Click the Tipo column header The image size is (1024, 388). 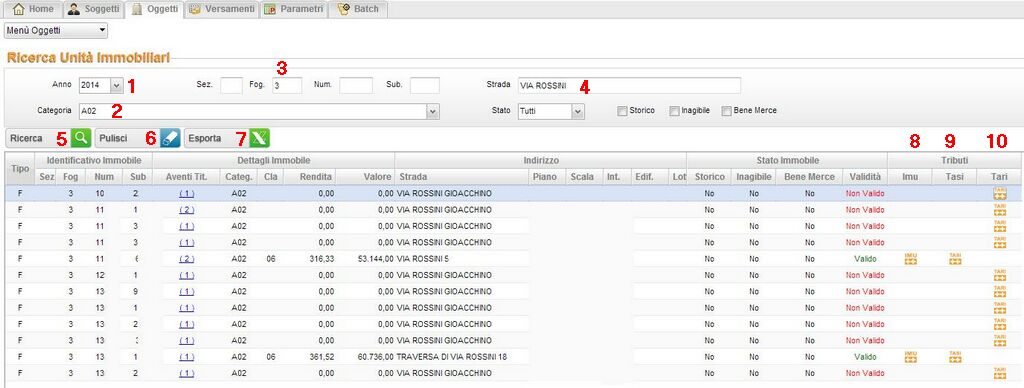(x=20, y=169)
